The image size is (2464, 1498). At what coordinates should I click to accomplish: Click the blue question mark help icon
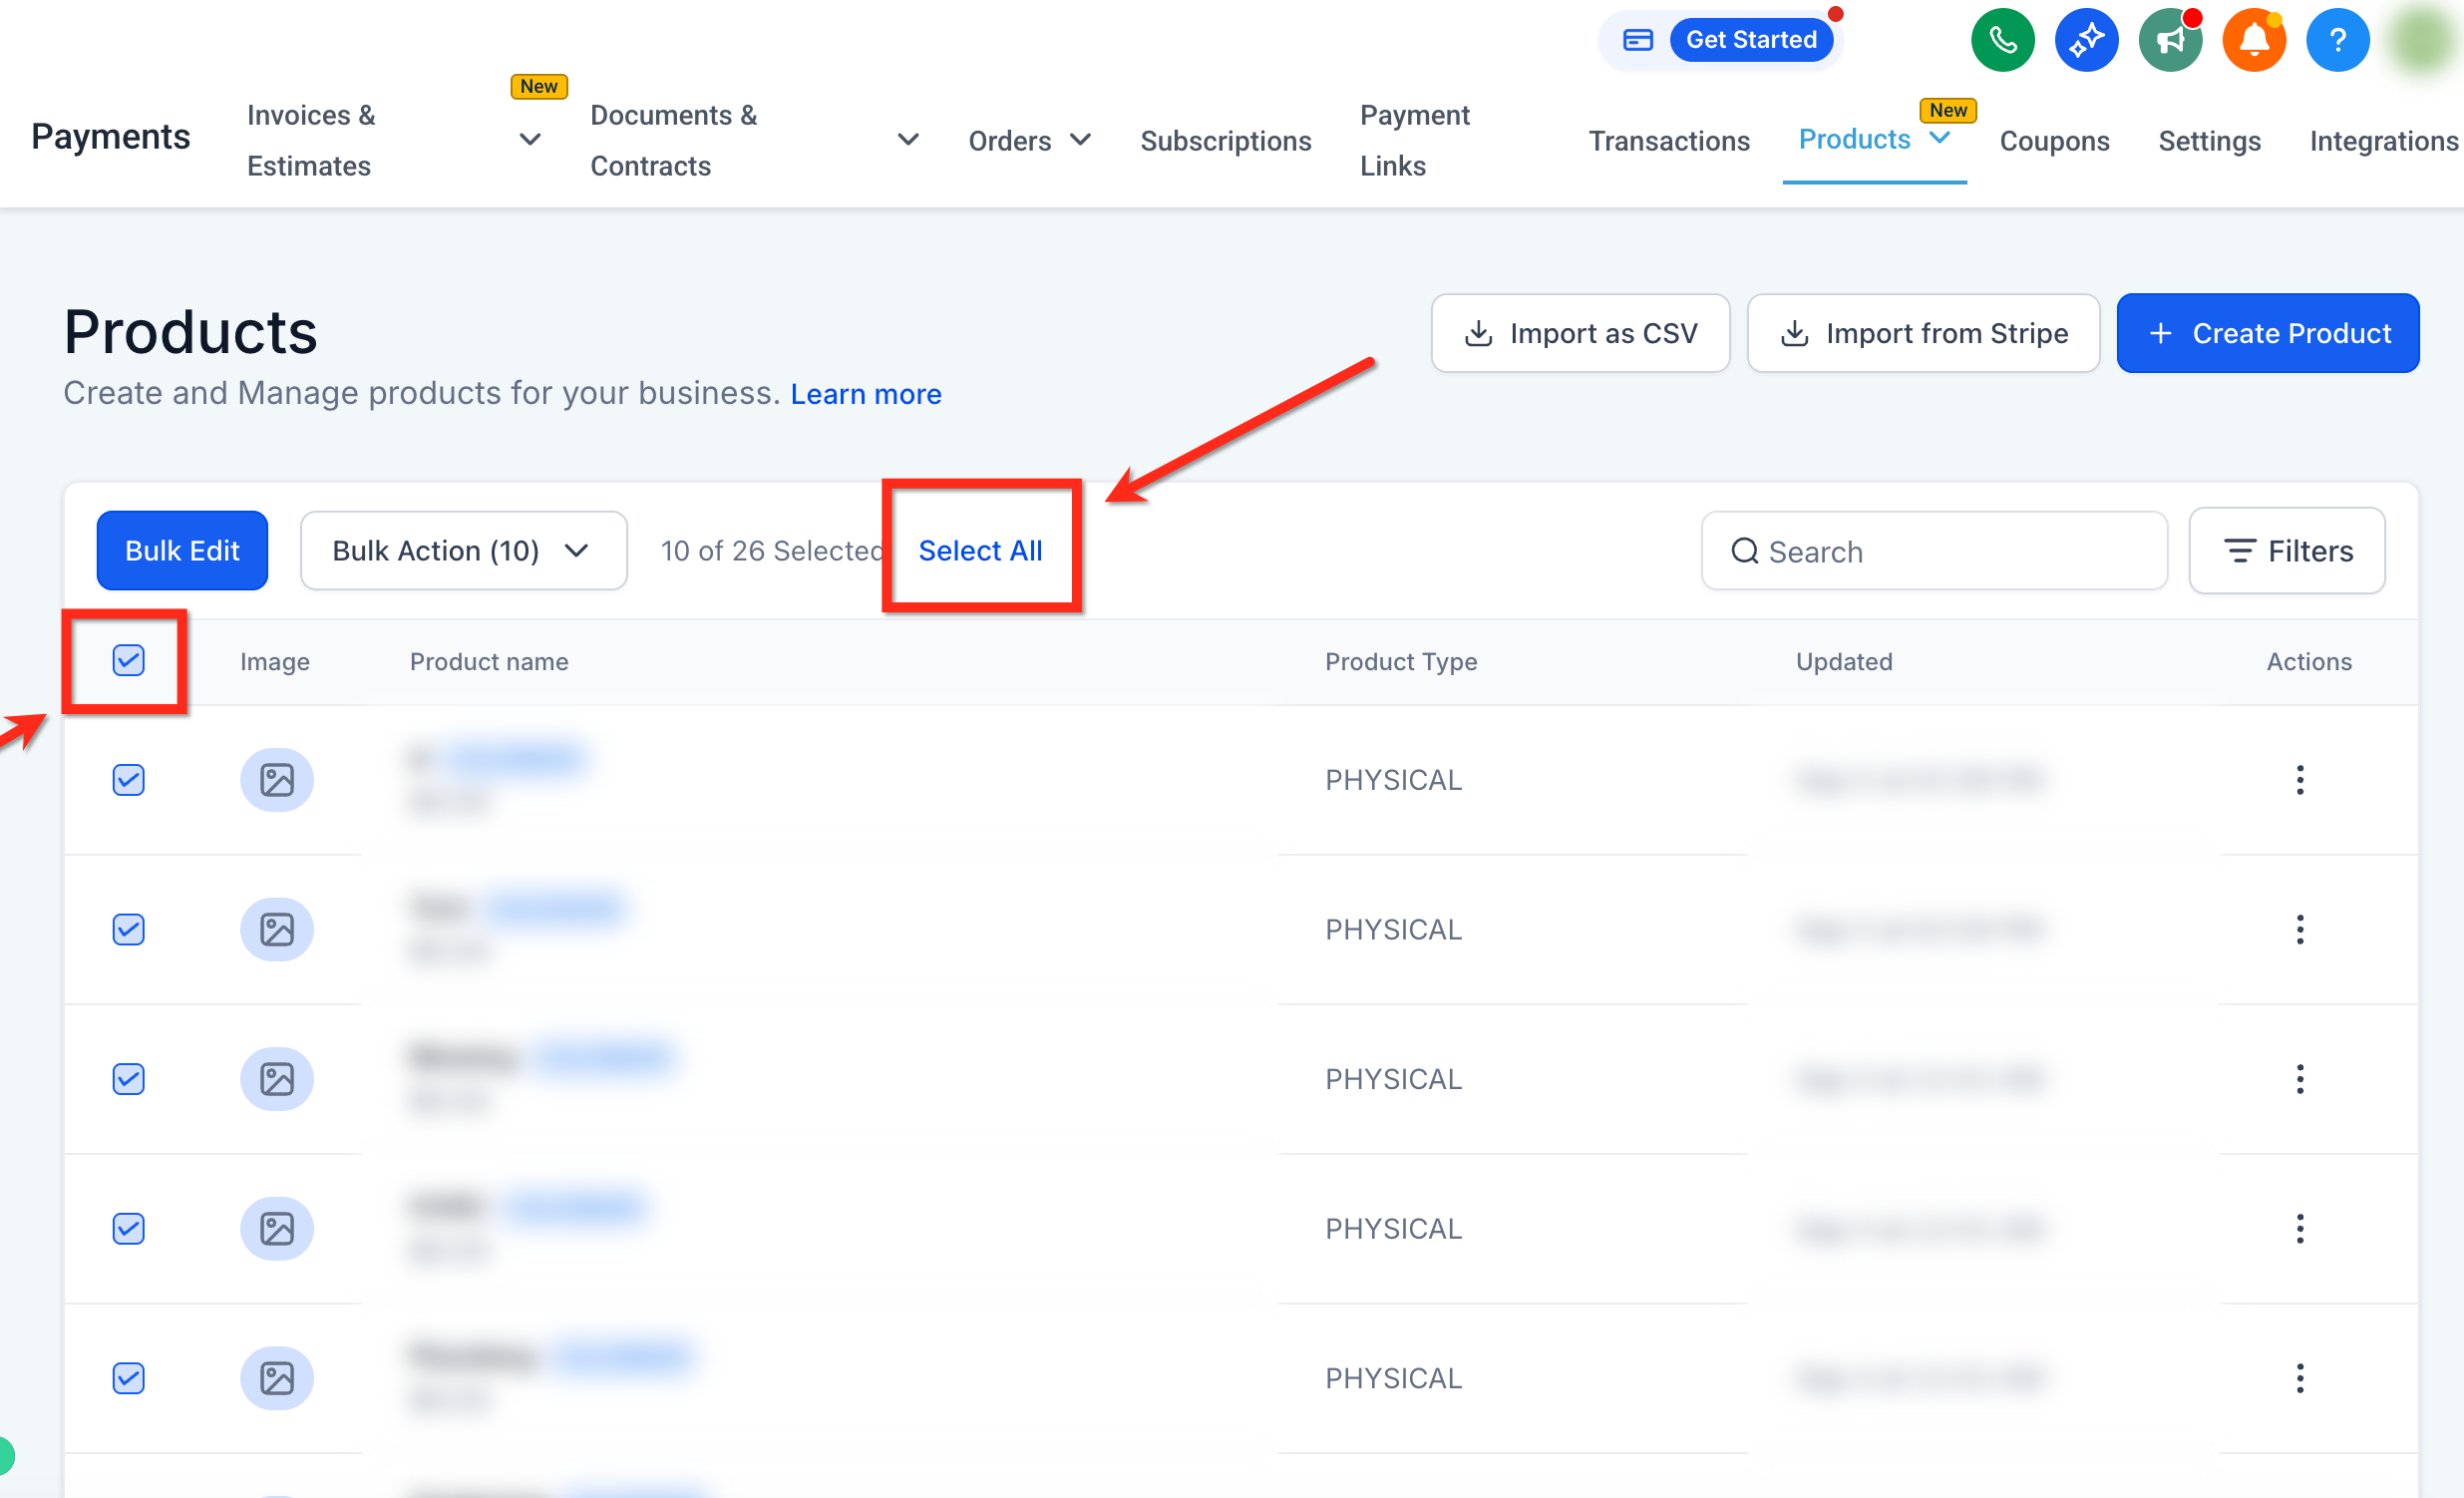coord(2337,40)
